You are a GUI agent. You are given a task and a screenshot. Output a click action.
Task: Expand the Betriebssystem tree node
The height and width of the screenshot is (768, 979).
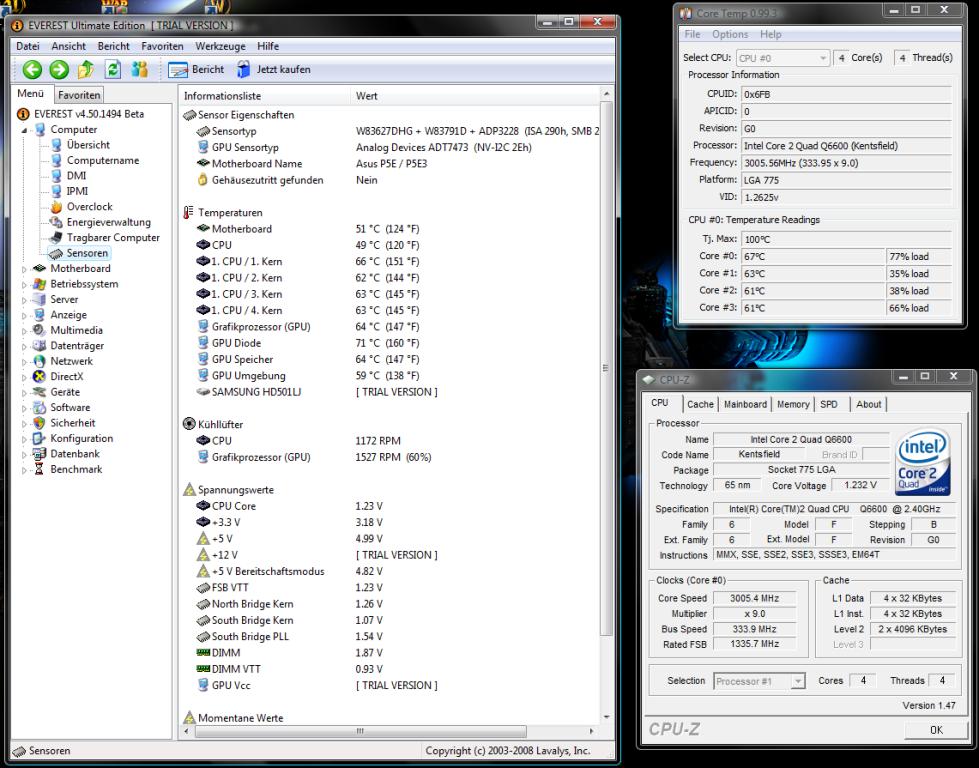point(24,284)
